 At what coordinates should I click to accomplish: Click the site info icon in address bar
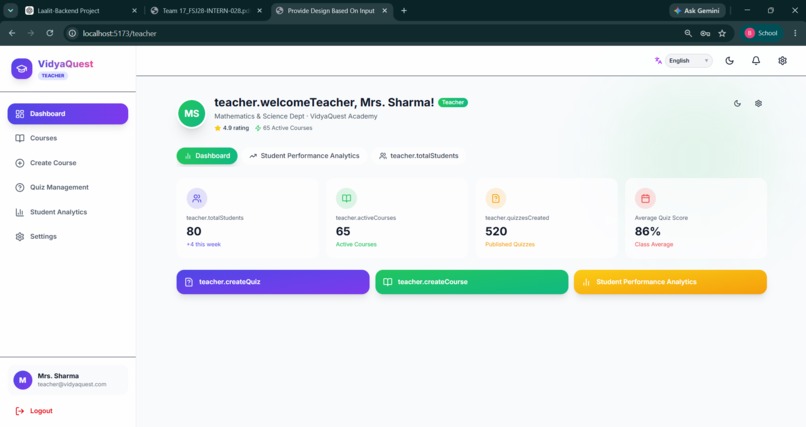(72, 33)
